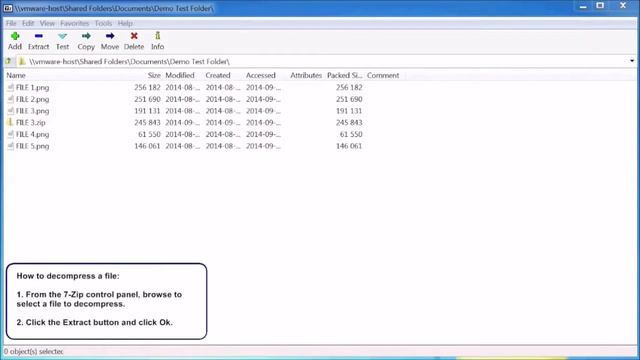This screenshot has height=360, width=640.
Task: Sort by the Accessed column header
Action: point(260,75)
